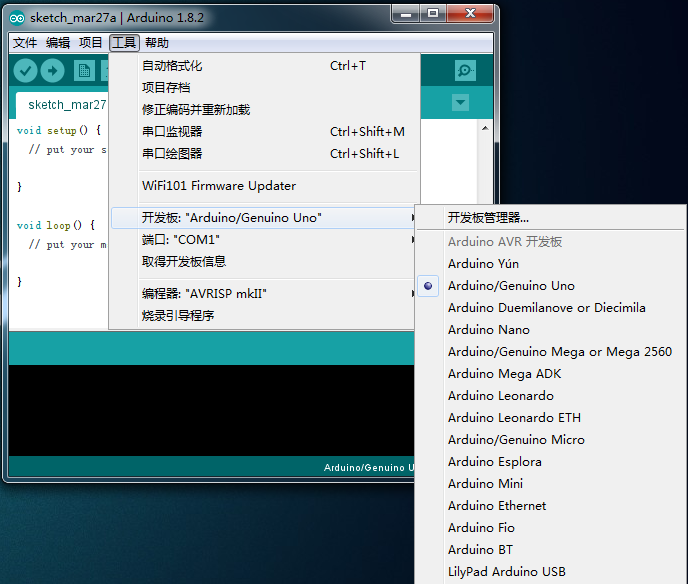The image size is (688, 584).
Task: Click the "void loop() {" code line
Action: click(x=56, y=225)
